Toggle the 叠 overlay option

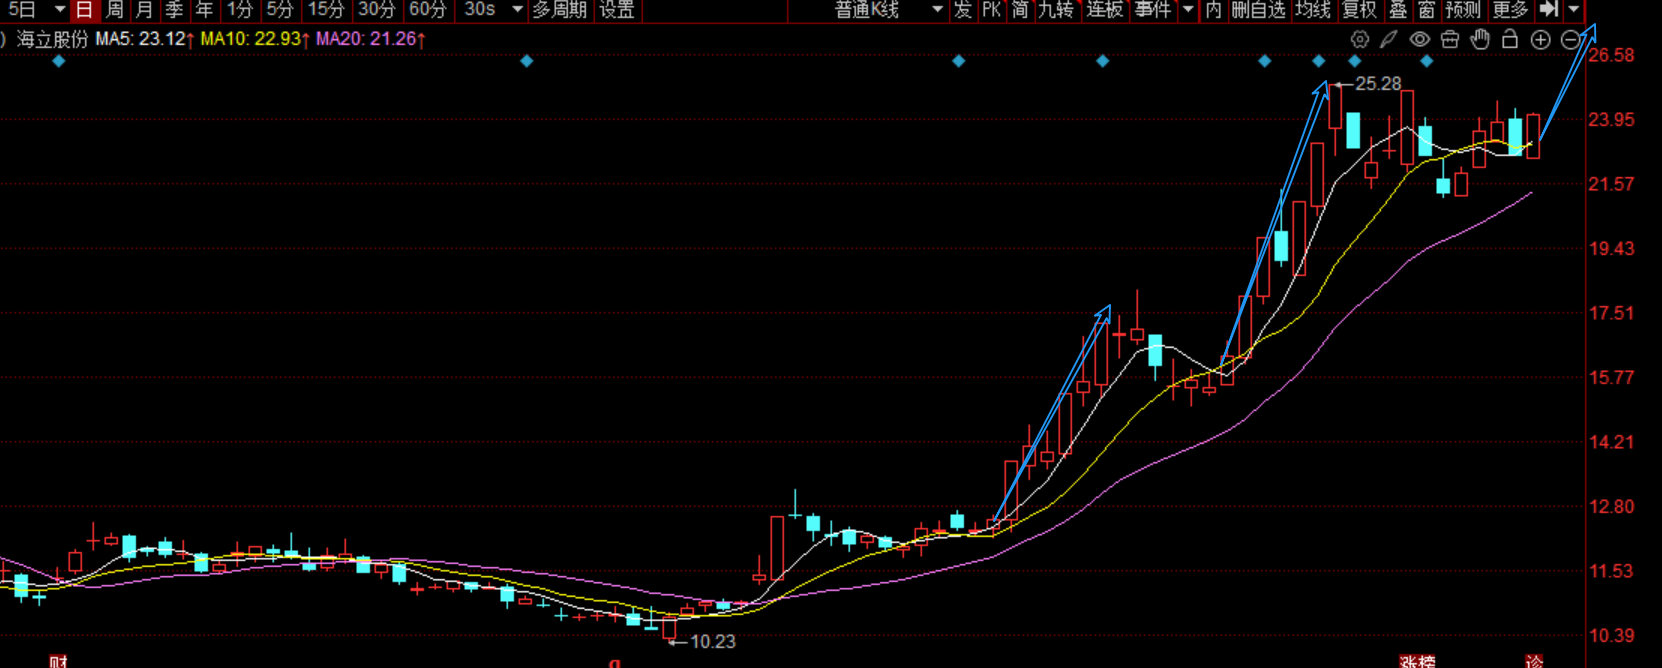1398,9
